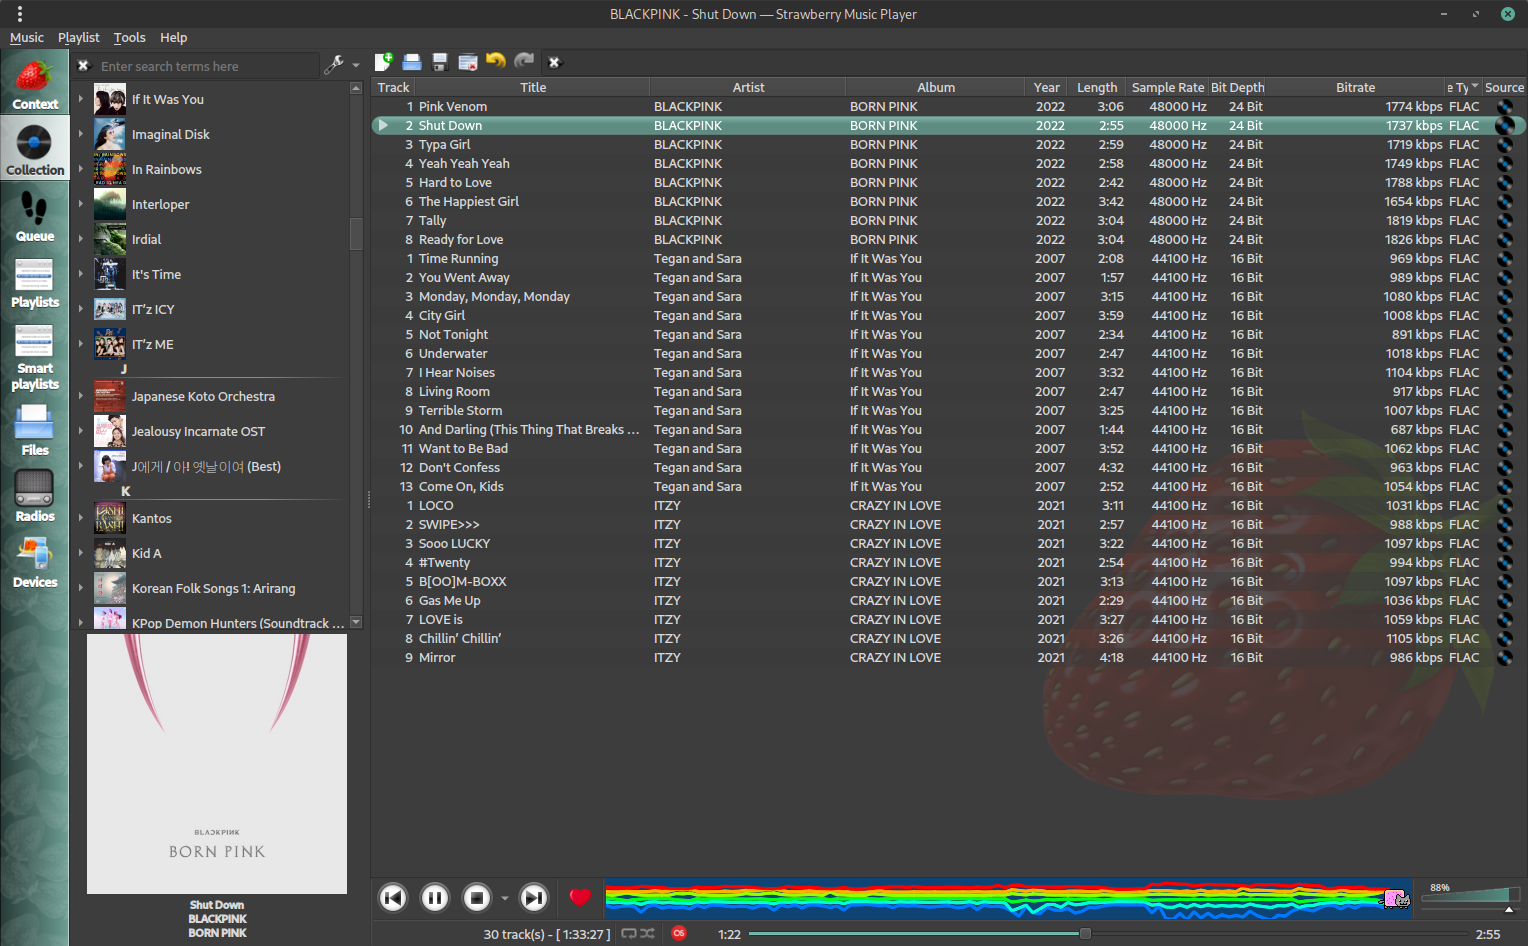Open collection filter wrench options
The height and width of the screenshot is (946, 1528).
pos(334,65)
